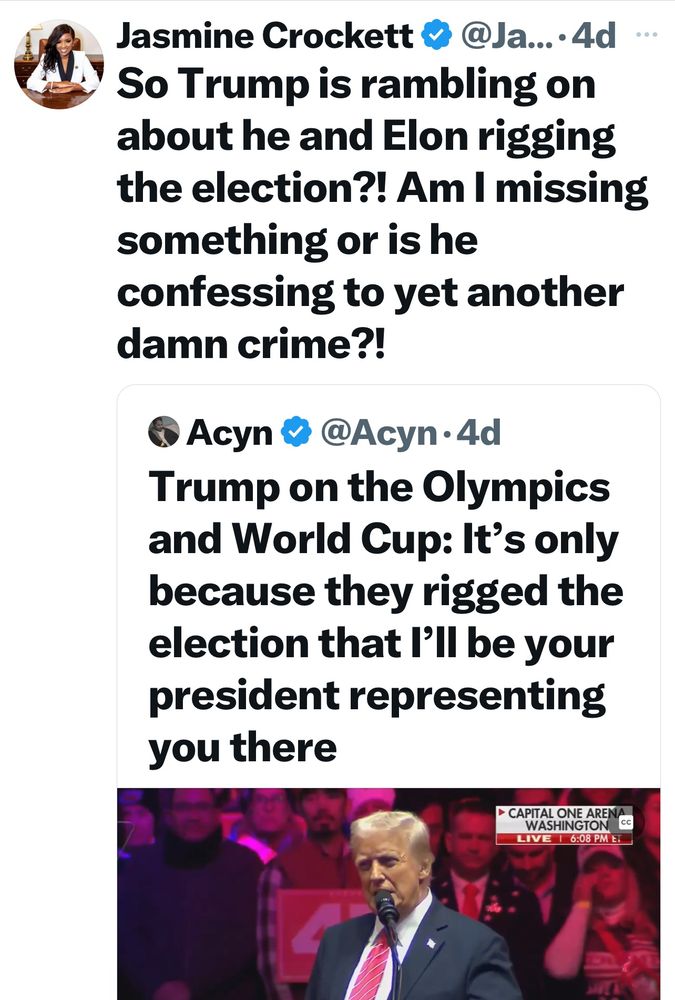The height and width of the screenshot is (1000, 675).
Task: Click the red arrow beside Capital One Arena
Action: tap(502, 813)
